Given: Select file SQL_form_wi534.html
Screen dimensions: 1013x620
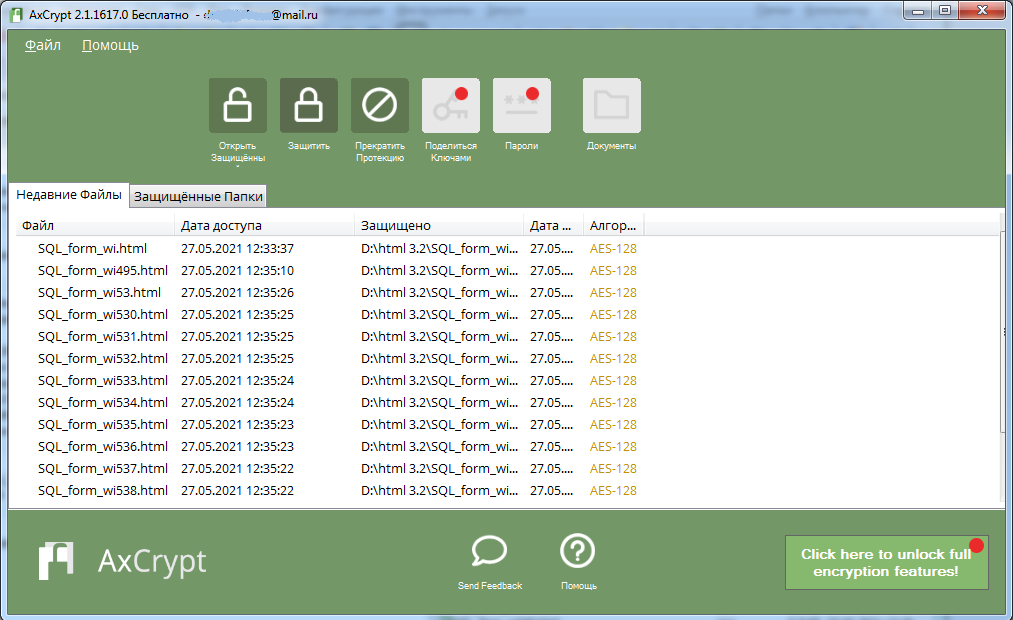Looking at the screenshot, I should (x=103, y=402).
